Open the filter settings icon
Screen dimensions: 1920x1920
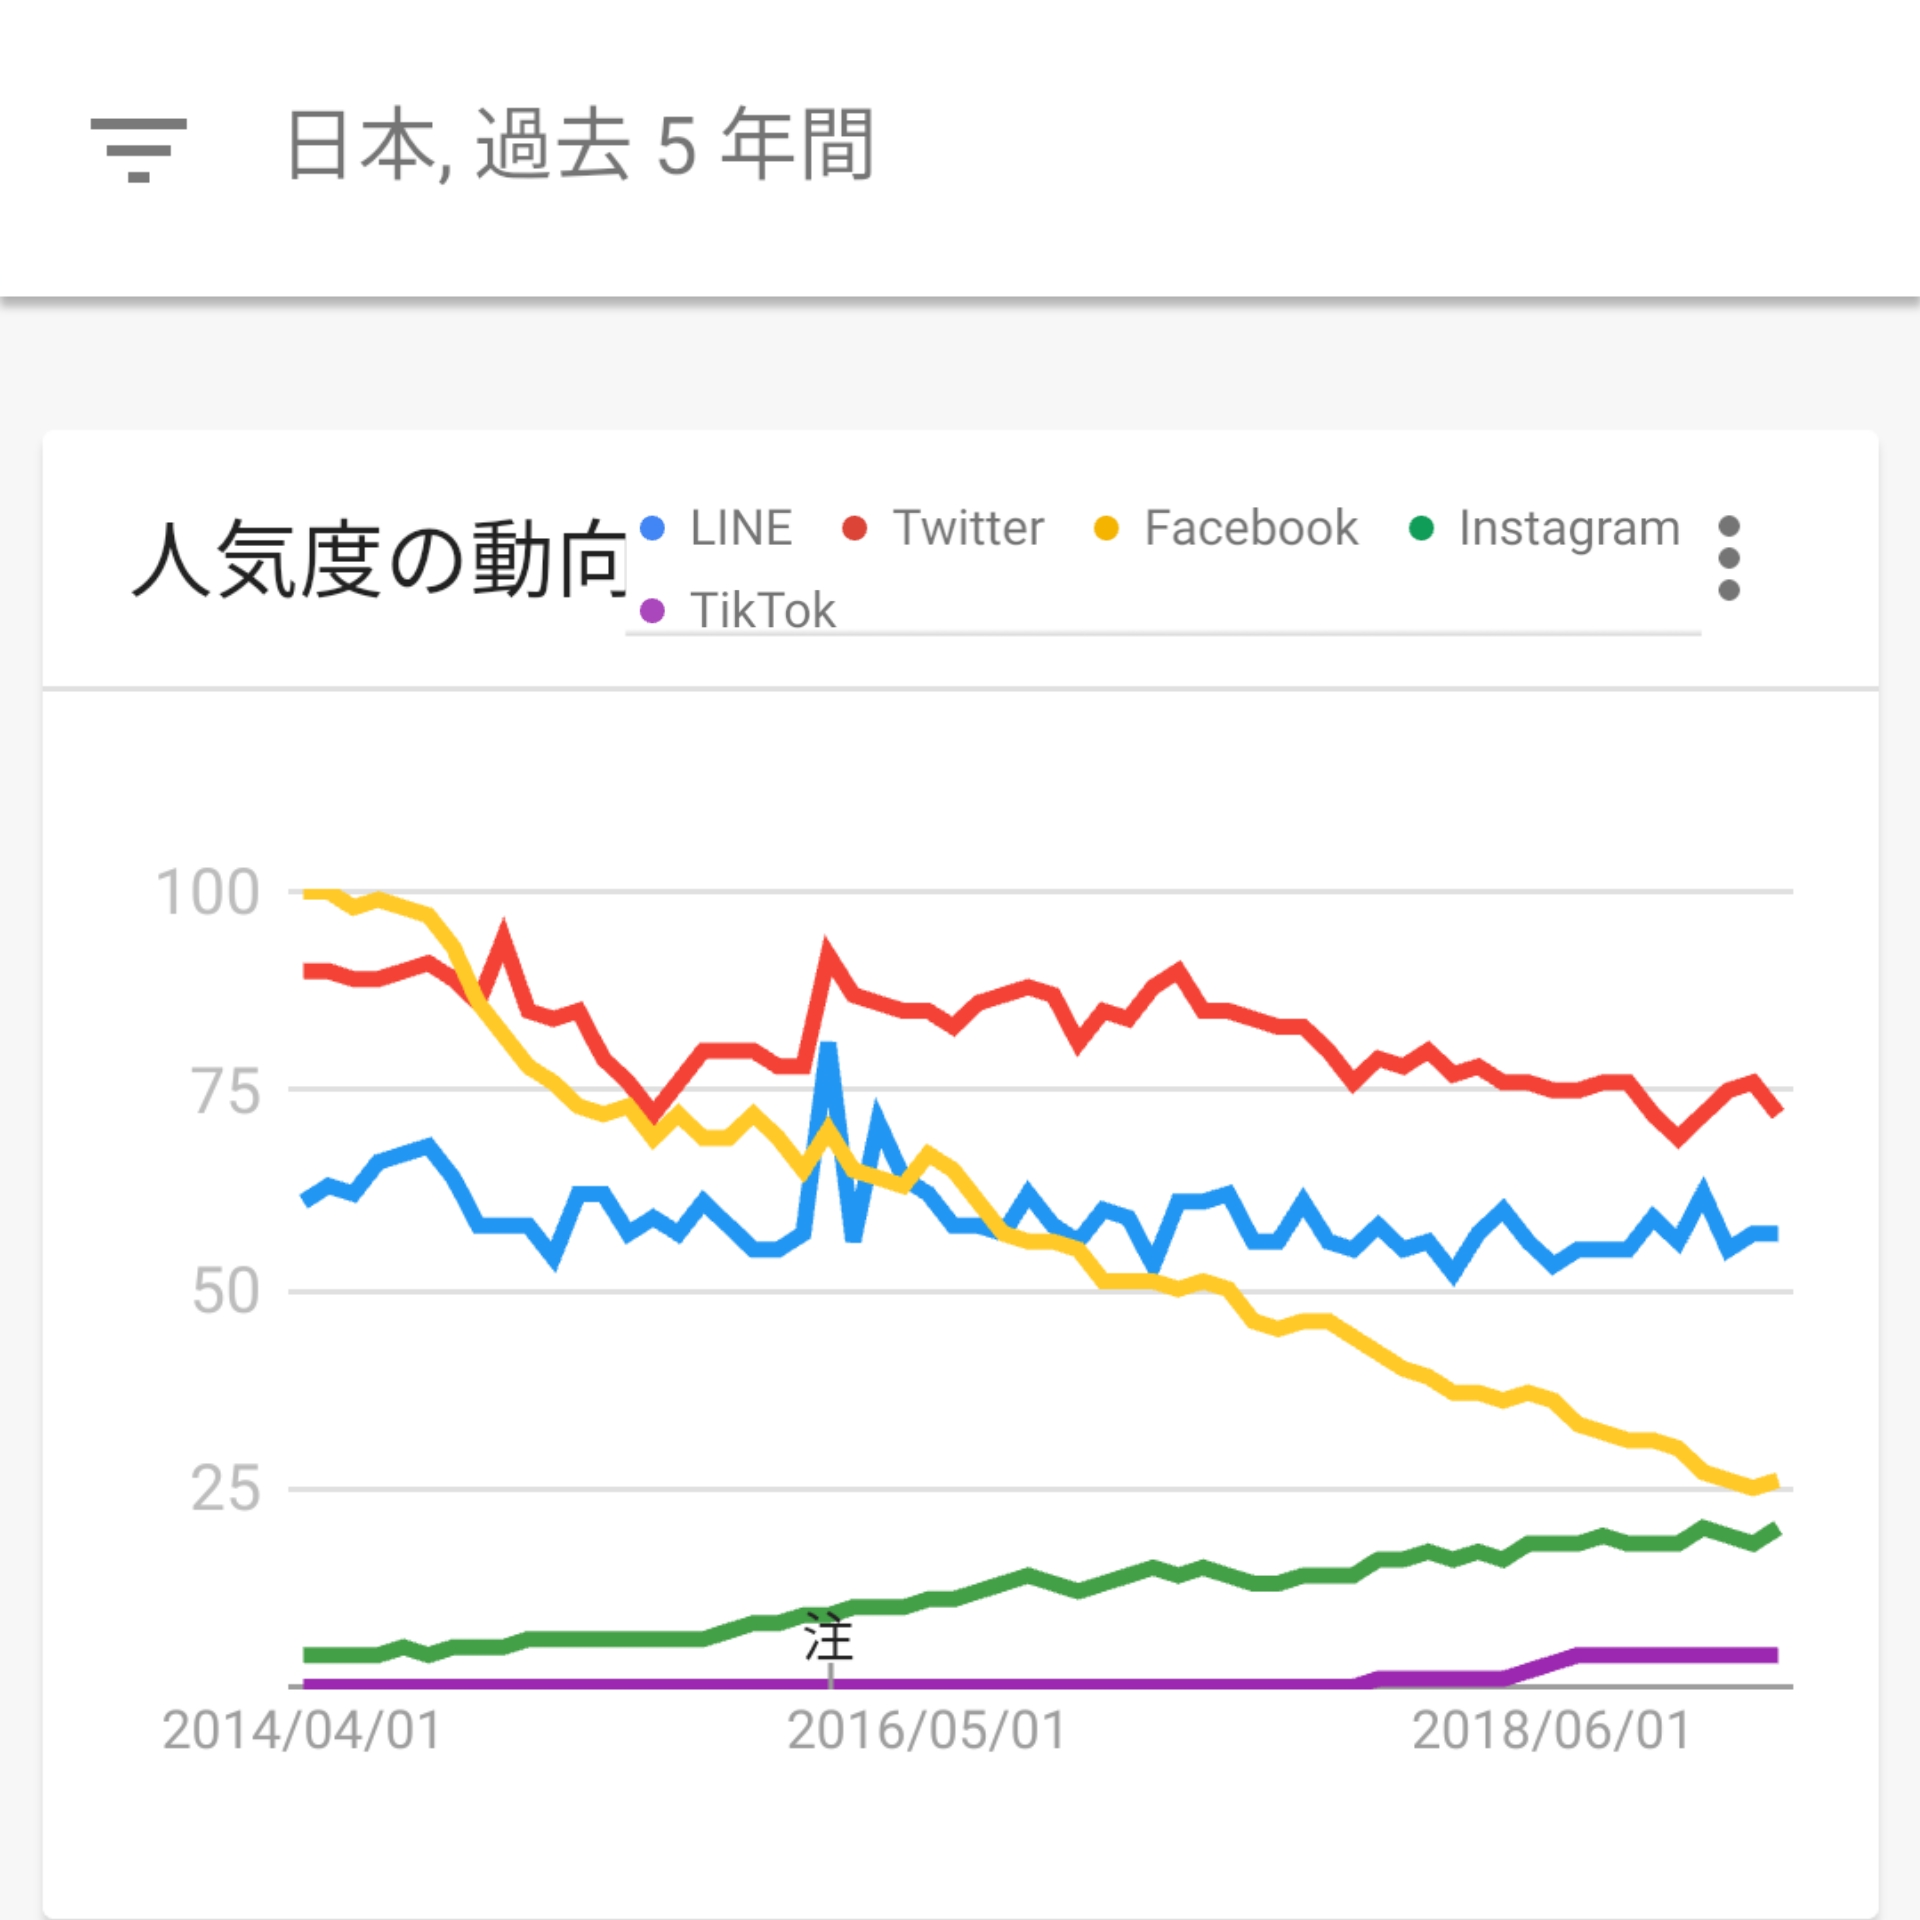point(138,148)
